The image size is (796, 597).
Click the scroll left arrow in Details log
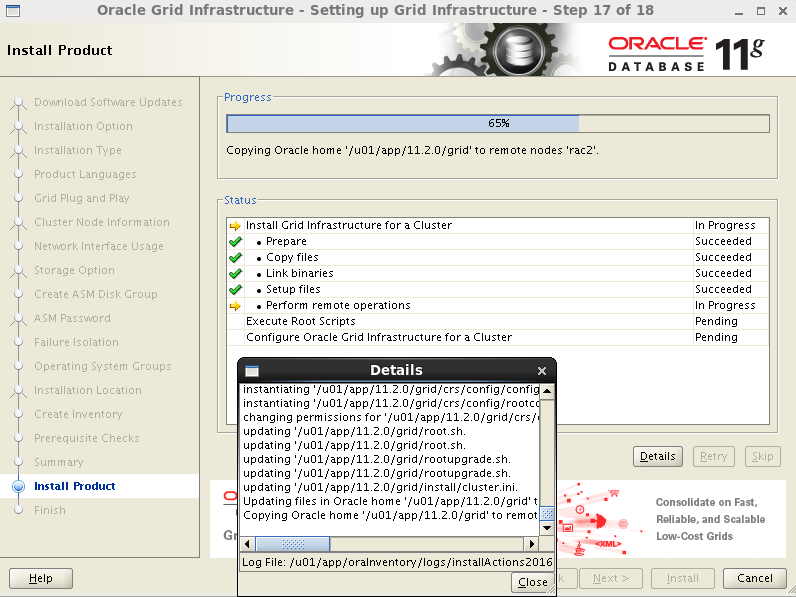247,544
